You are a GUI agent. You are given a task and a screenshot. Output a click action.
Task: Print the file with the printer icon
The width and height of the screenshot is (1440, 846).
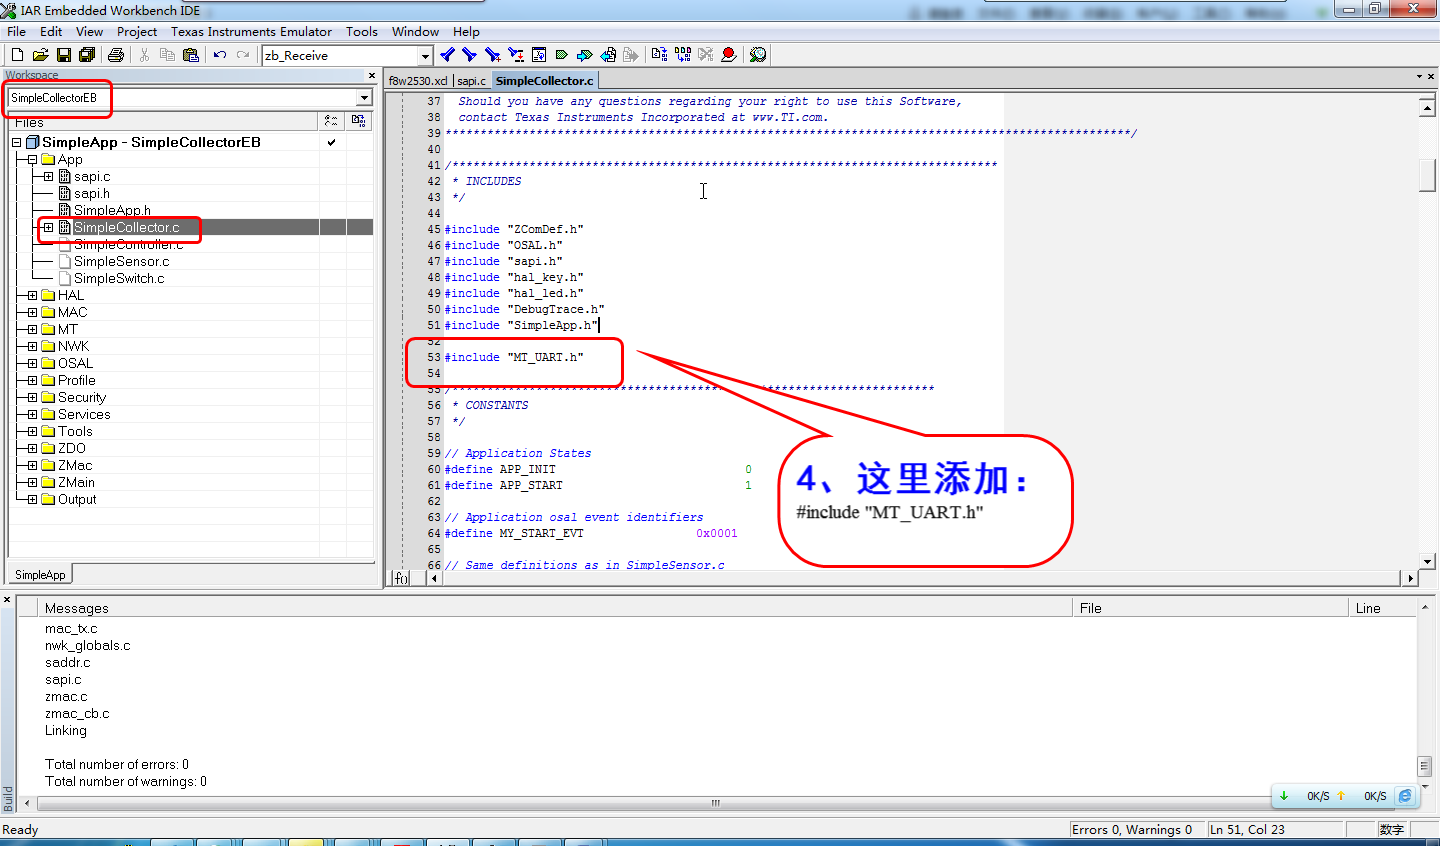point(116,55)
